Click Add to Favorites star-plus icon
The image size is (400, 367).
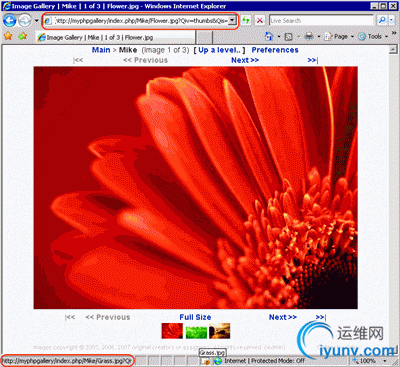coord(22,36)
